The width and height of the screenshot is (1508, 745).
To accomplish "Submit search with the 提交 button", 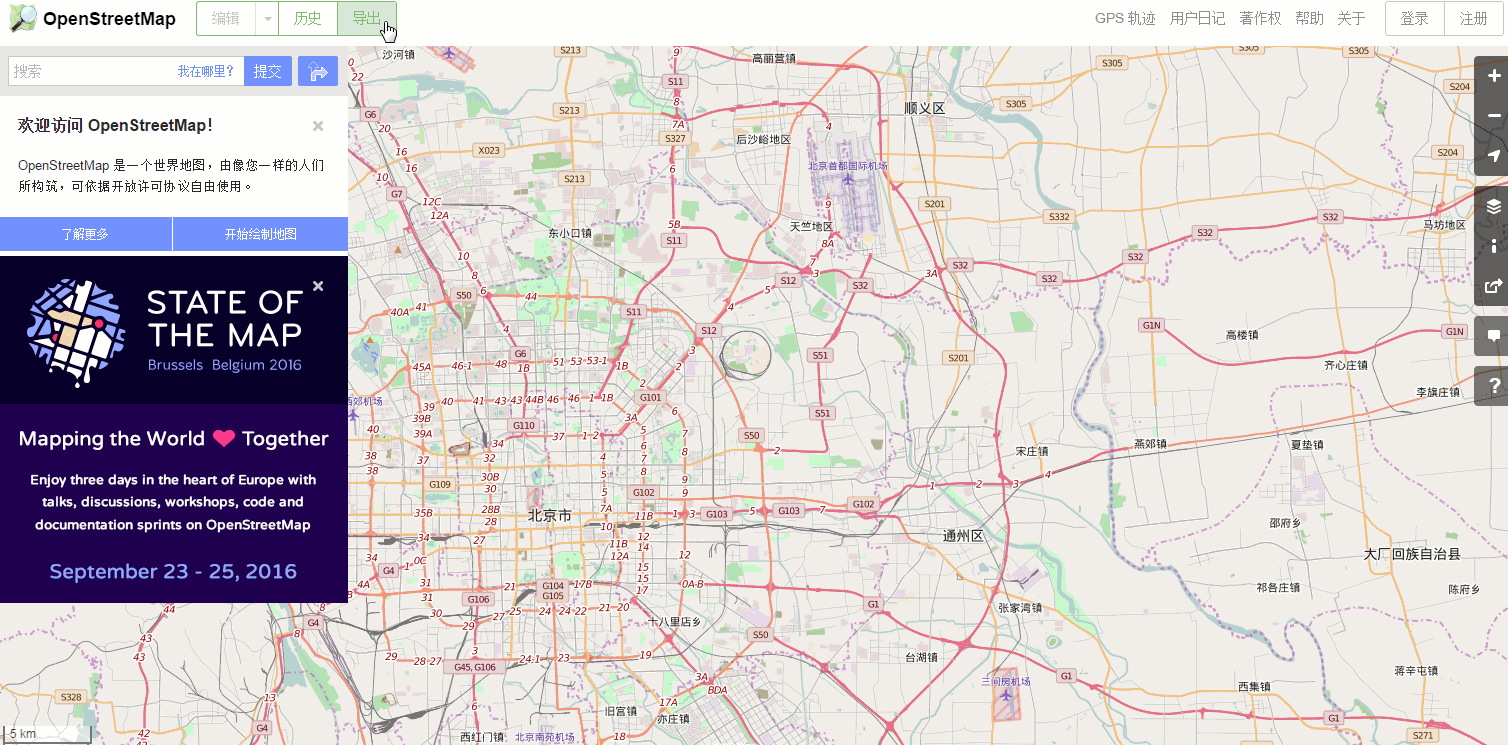I will point(267,71).
